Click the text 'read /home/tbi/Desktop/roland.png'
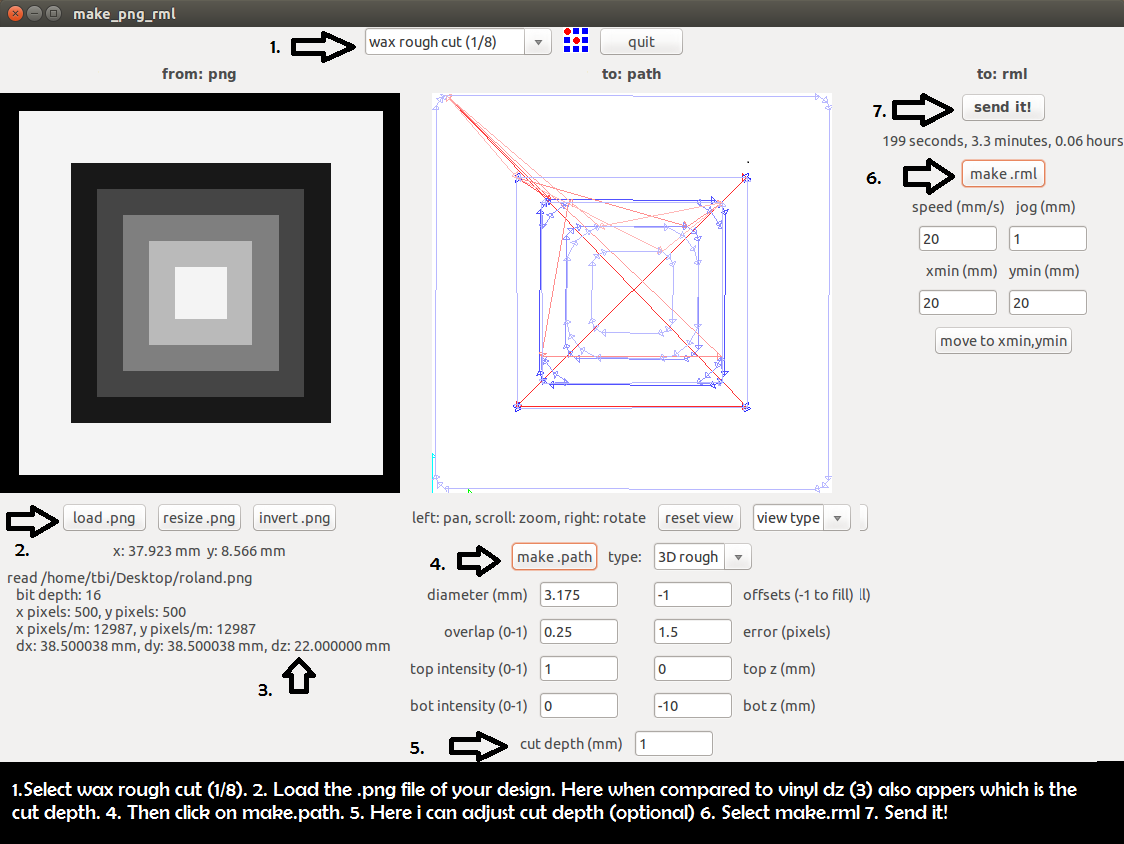This screenshot has height=844, width=1124. (130, 578)
